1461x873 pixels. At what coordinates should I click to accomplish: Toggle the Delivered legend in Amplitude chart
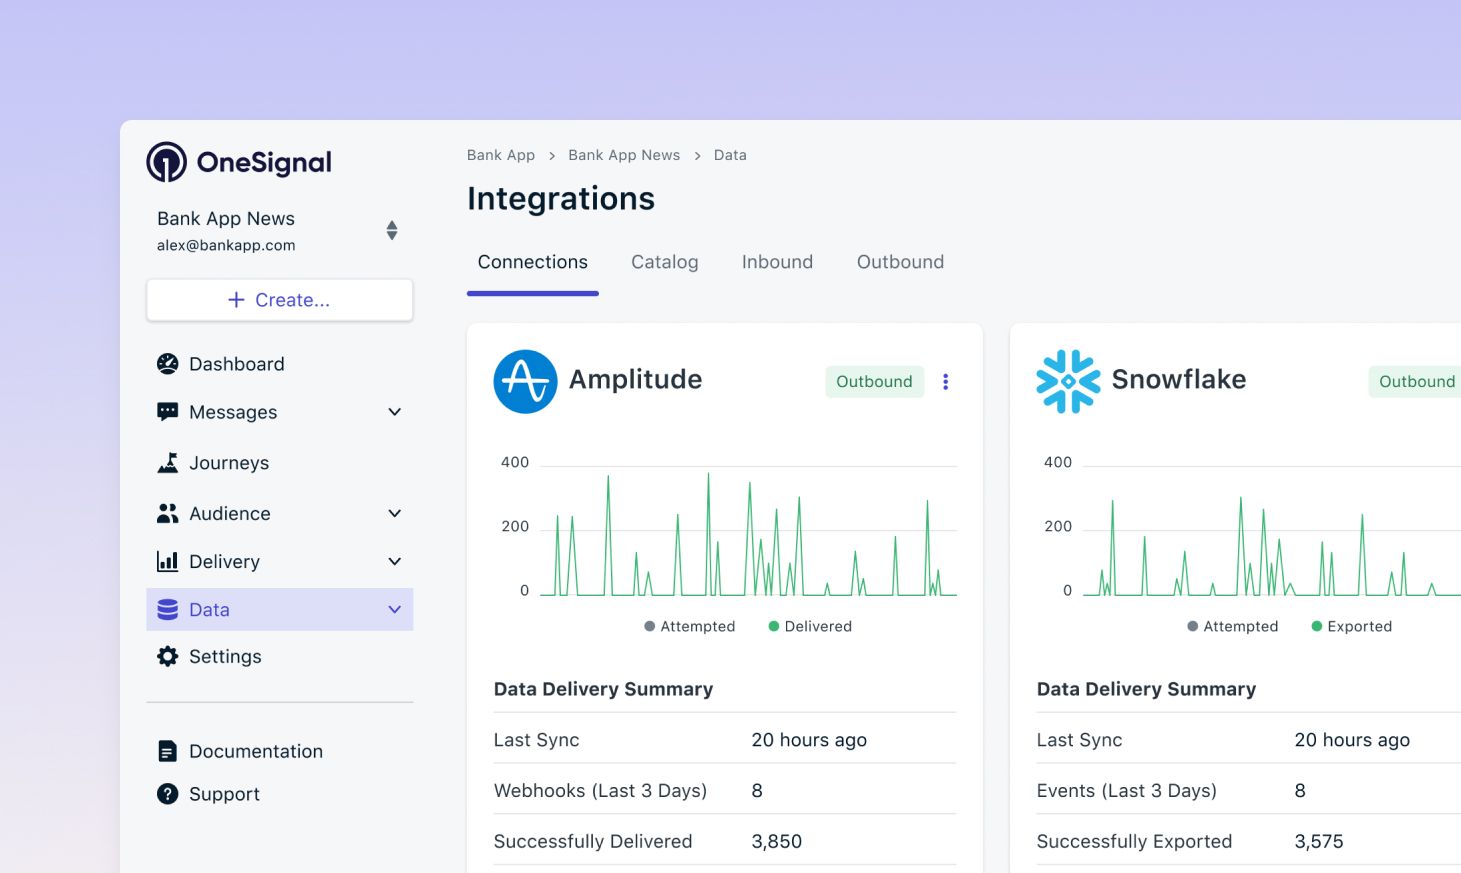click(810, 626)
